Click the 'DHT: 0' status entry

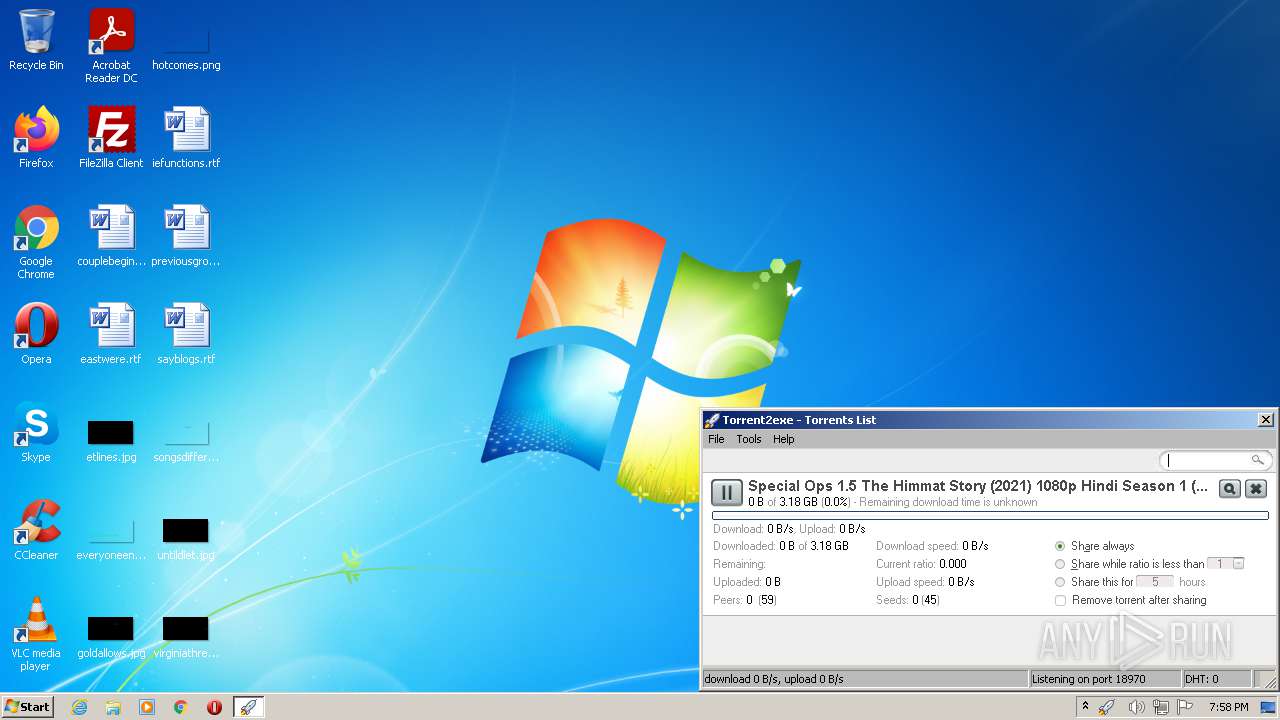tap(1201, 679)
